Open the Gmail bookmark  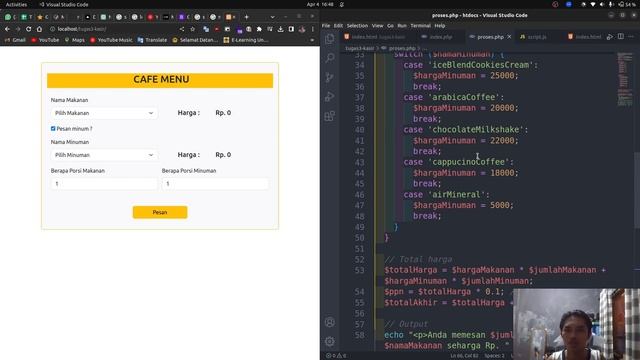tap(15, 40)
